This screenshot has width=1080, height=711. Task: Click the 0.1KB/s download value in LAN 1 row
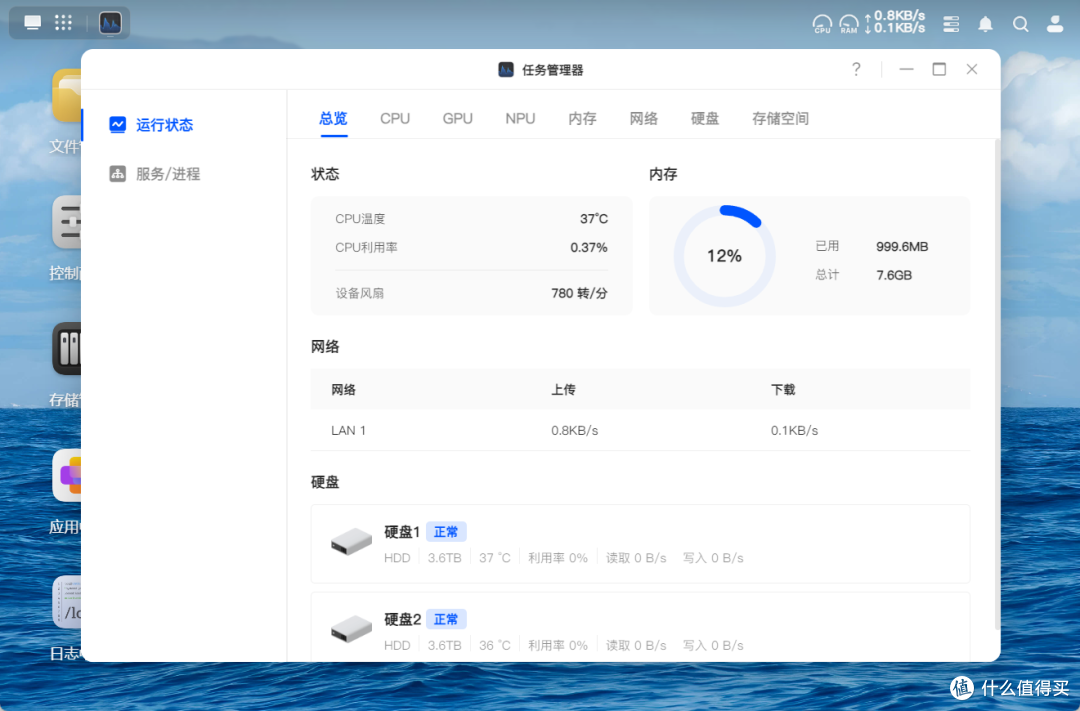794,431
